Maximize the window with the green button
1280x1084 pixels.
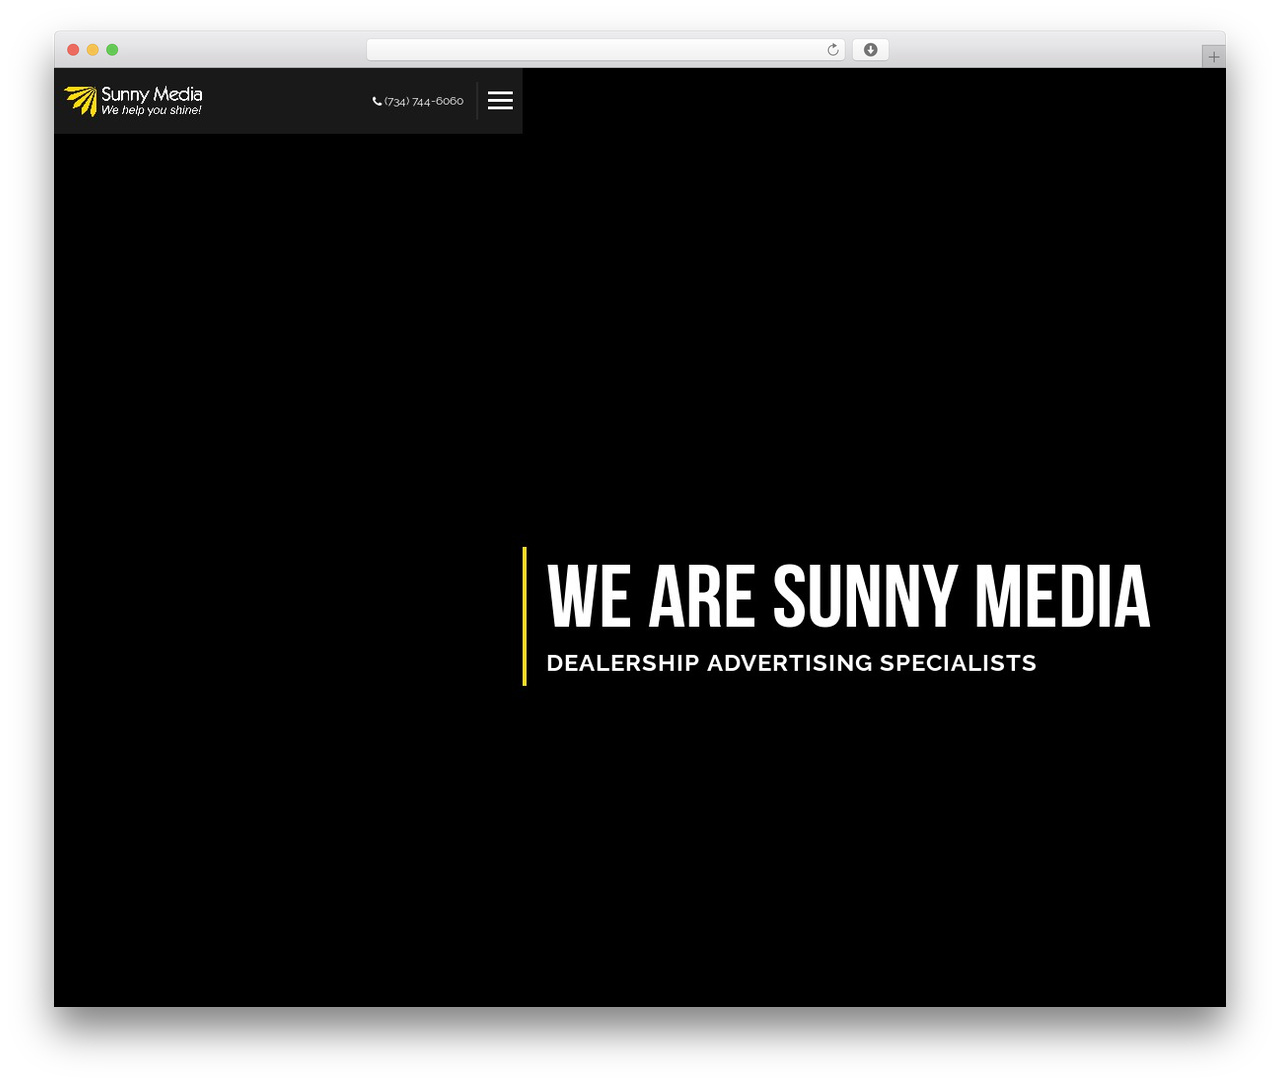pos(112,50)
